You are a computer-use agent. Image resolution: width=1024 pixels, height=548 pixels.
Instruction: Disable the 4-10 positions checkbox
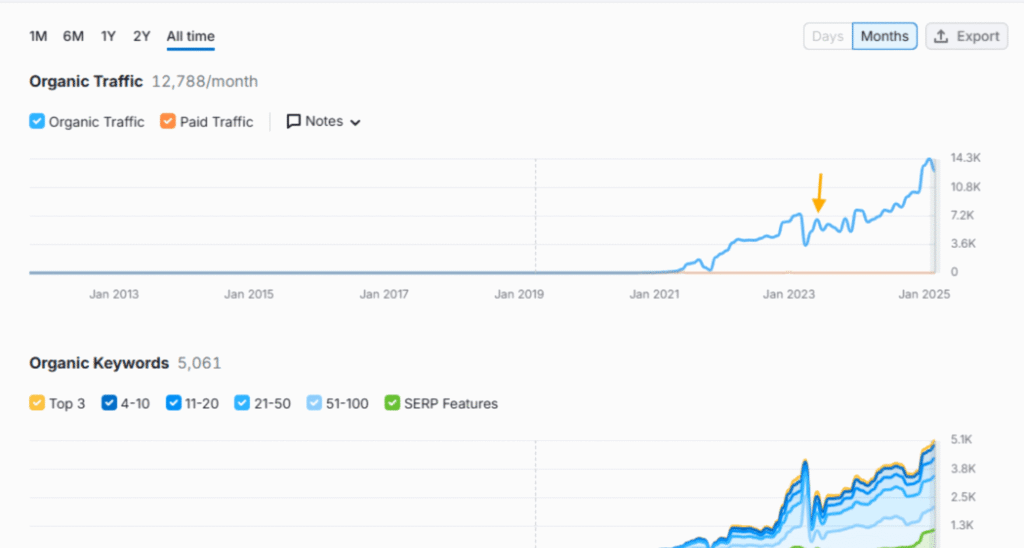click(x=109, y=404)
